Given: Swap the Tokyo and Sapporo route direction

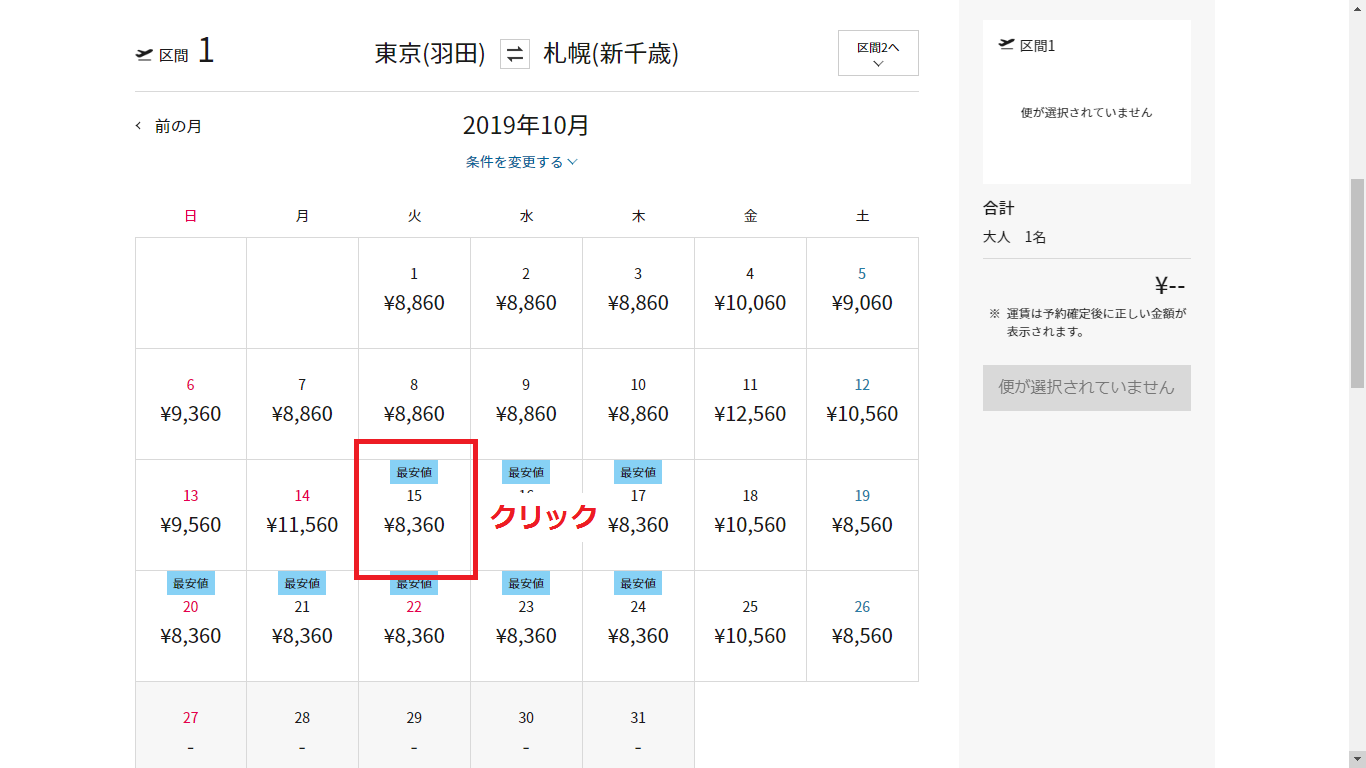Looking at the screenshot, I should click(514, 54).
